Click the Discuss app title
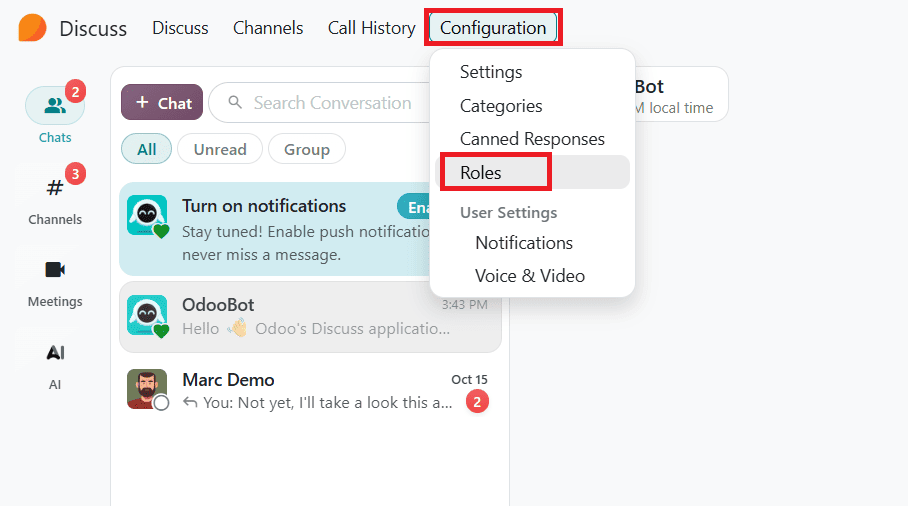The image size is (908, 506). tap(93, 28)
